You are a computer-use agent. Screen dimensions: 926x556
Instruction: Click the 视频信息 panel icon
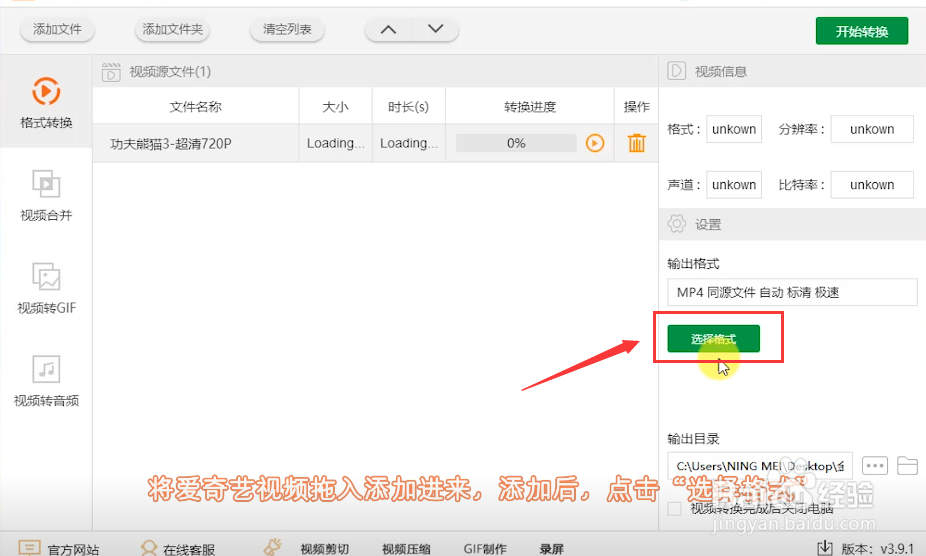coord(676,71)
